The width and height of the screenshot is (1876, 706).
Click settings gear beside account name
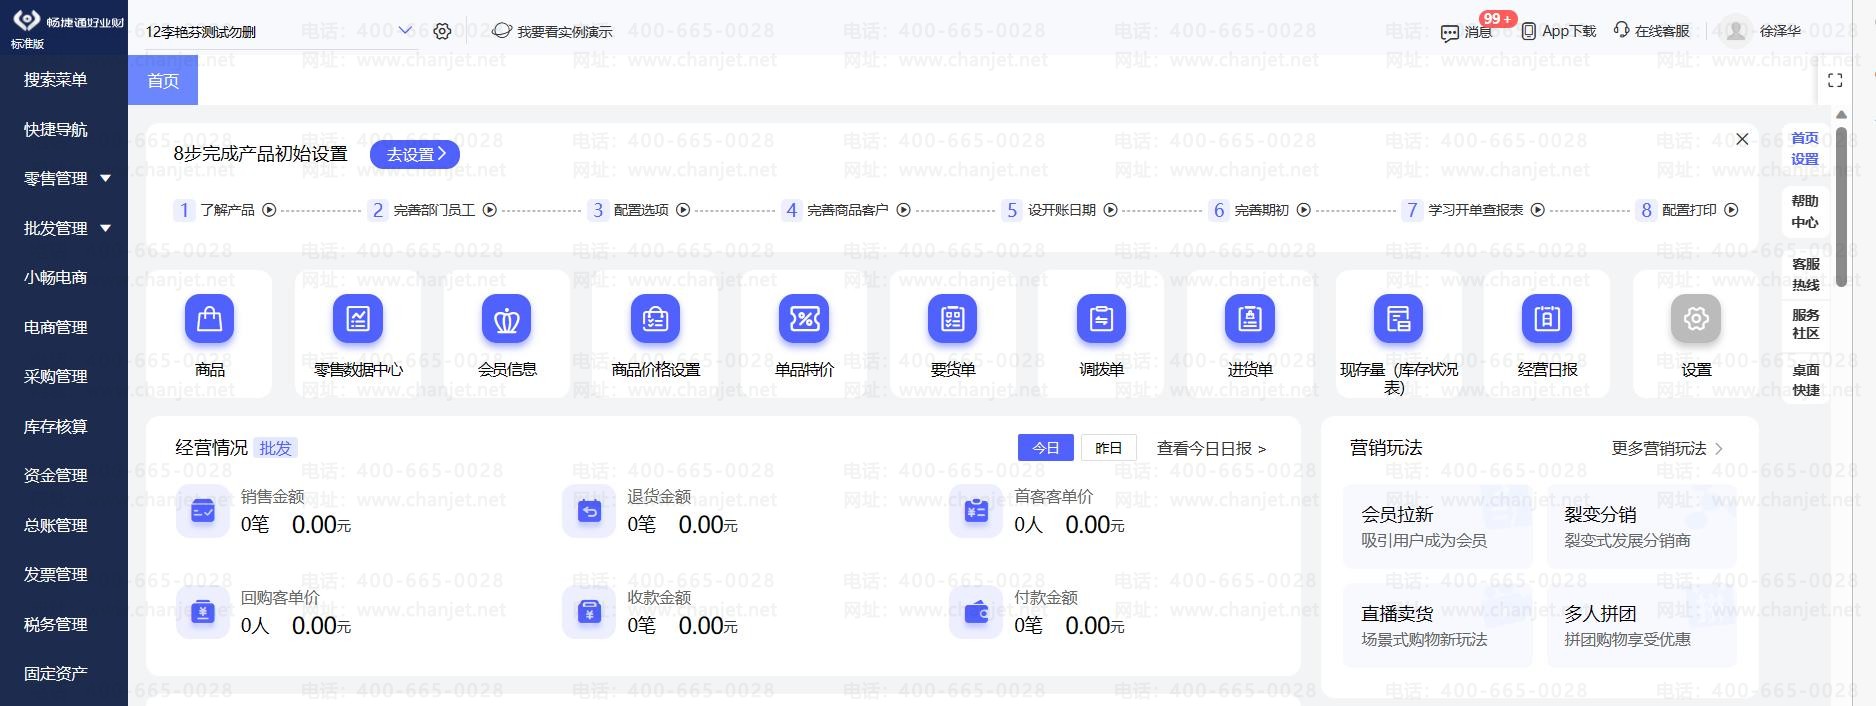tap(442, 31)
